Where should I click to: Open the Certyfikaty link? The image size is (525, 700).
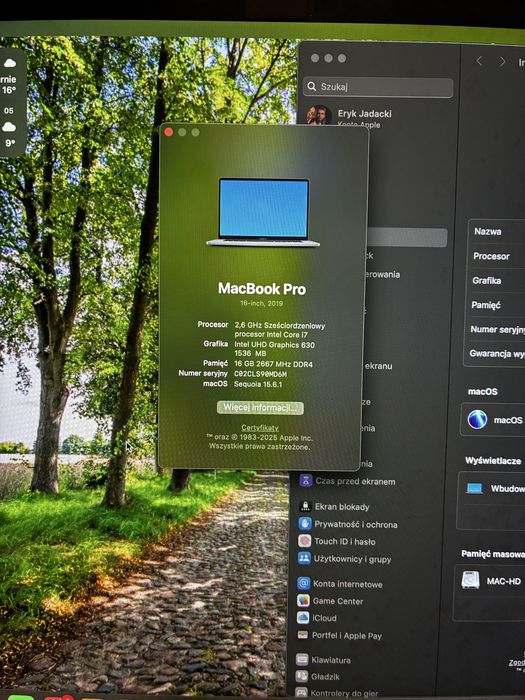(x=260, y=428)
